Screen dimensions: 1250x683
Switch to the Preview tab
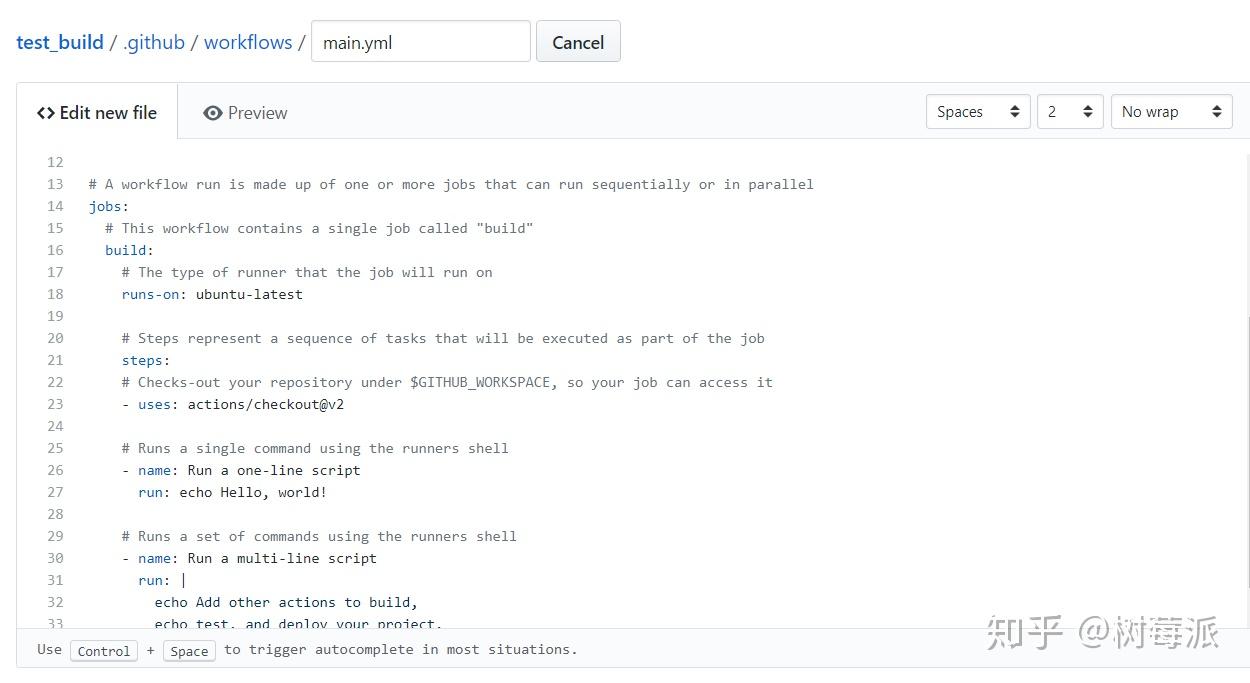pyautogui.click(x=245, y=113)
